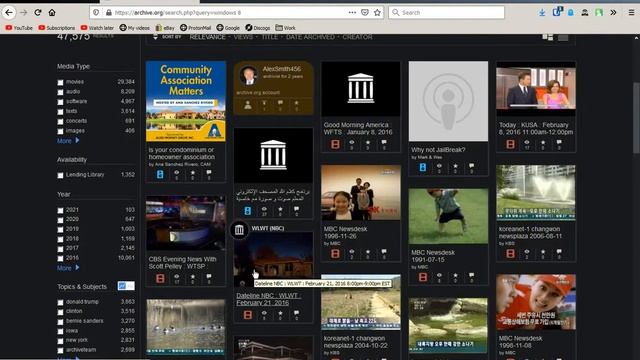Open AlexSmith456 account card

pyautogui.click(x=273, y=88)
